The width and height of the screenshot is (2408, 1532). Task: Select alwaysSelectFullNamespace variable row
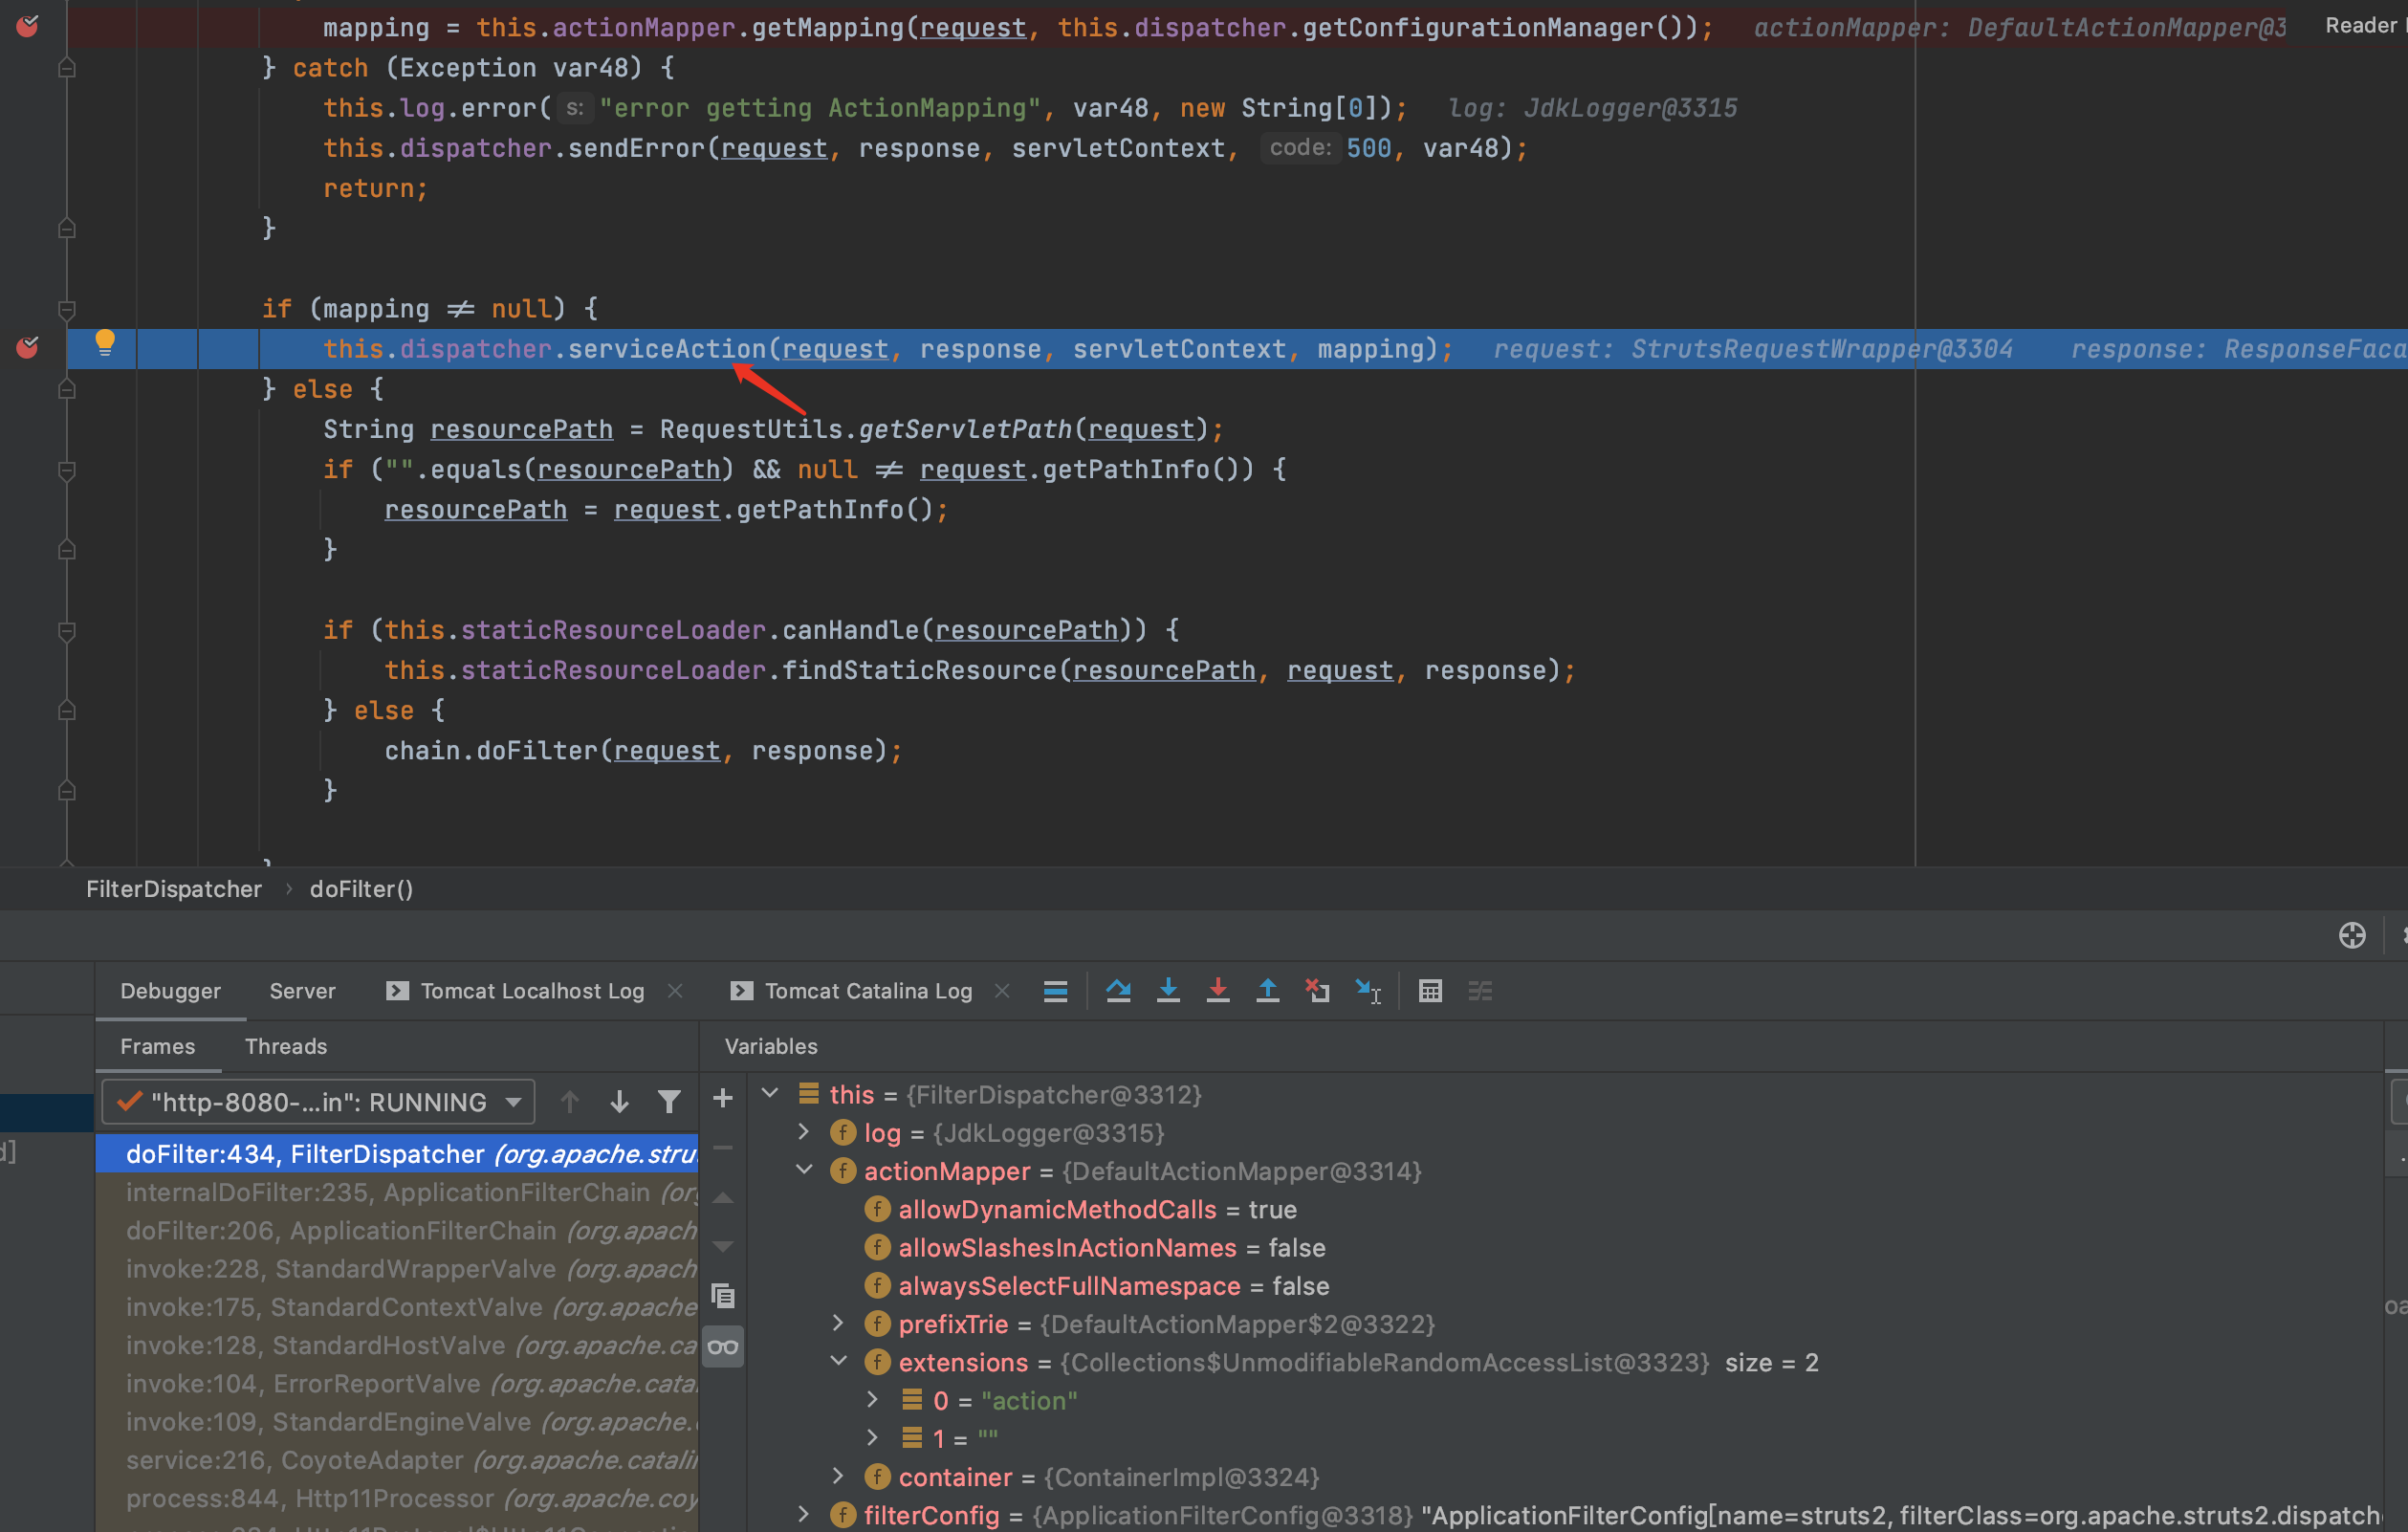[x=1565, y=1285]
